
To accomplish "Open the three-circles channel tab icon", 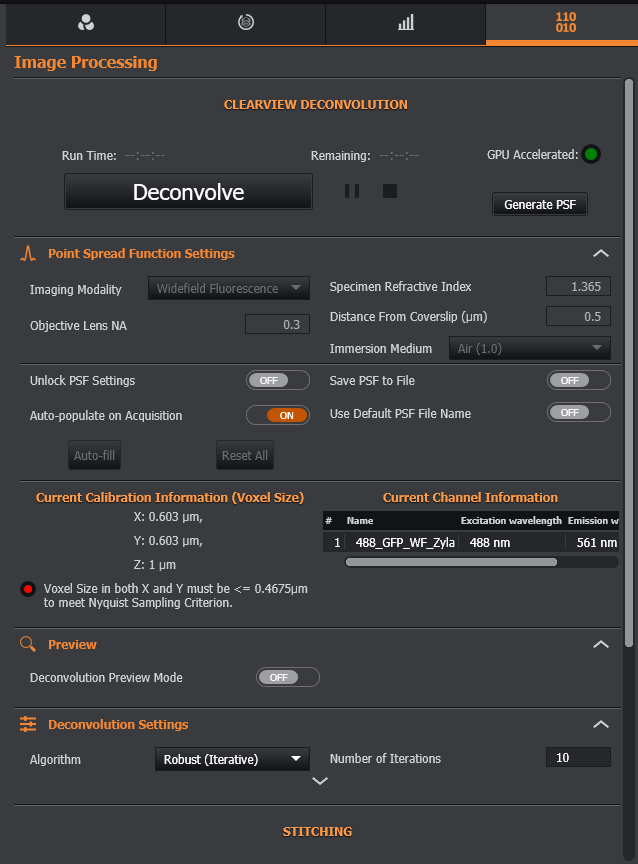I will (x=85, y=23).
